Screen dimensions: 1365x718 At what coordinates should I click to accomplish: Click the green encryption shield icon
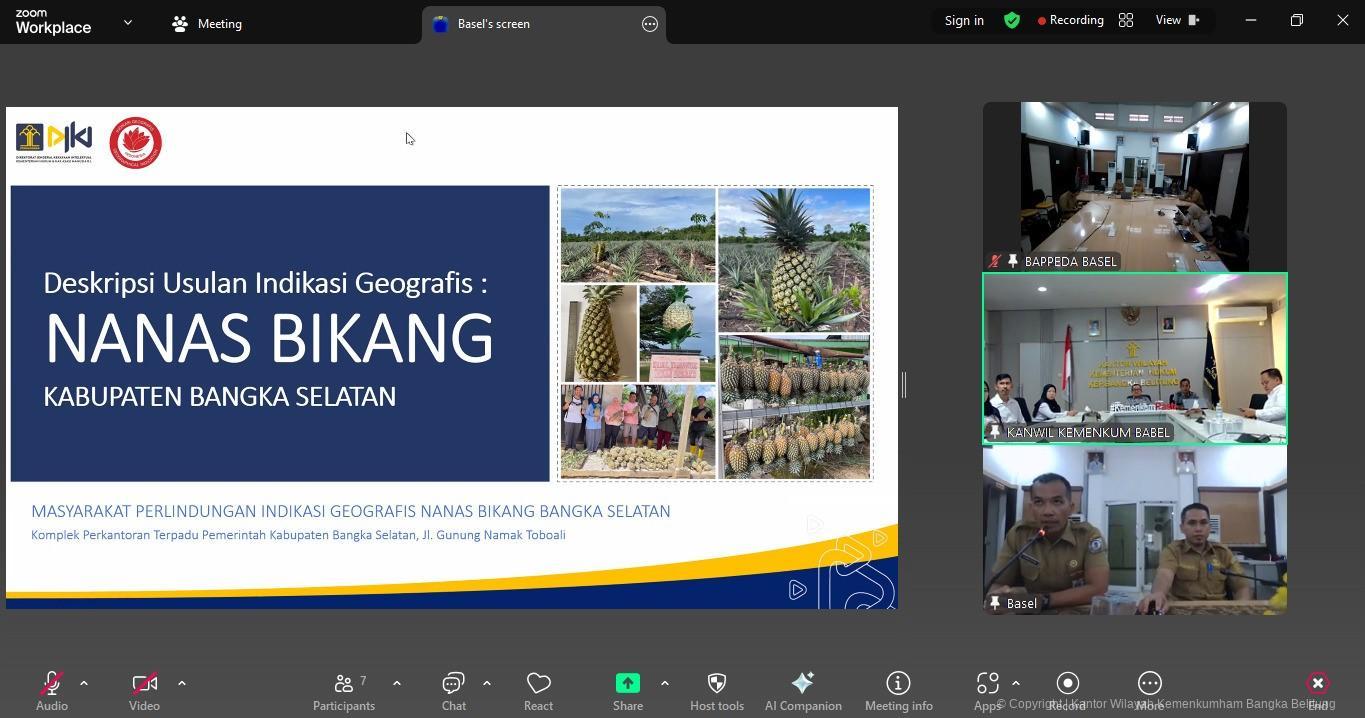tap(1012, 20)
